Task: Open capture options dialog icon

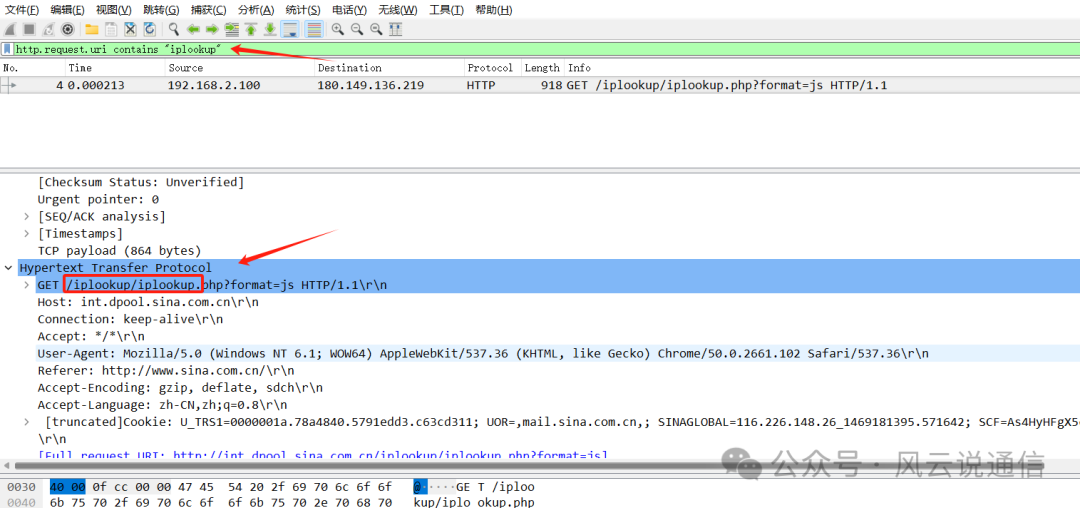Action: pos(68,29)
